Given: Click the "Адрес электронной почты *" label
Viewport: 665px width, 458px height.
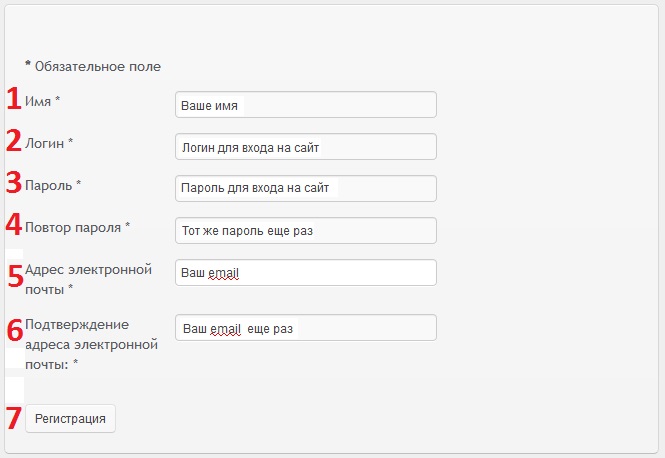Looking at the screenshot, I should (x=88, y=279).
